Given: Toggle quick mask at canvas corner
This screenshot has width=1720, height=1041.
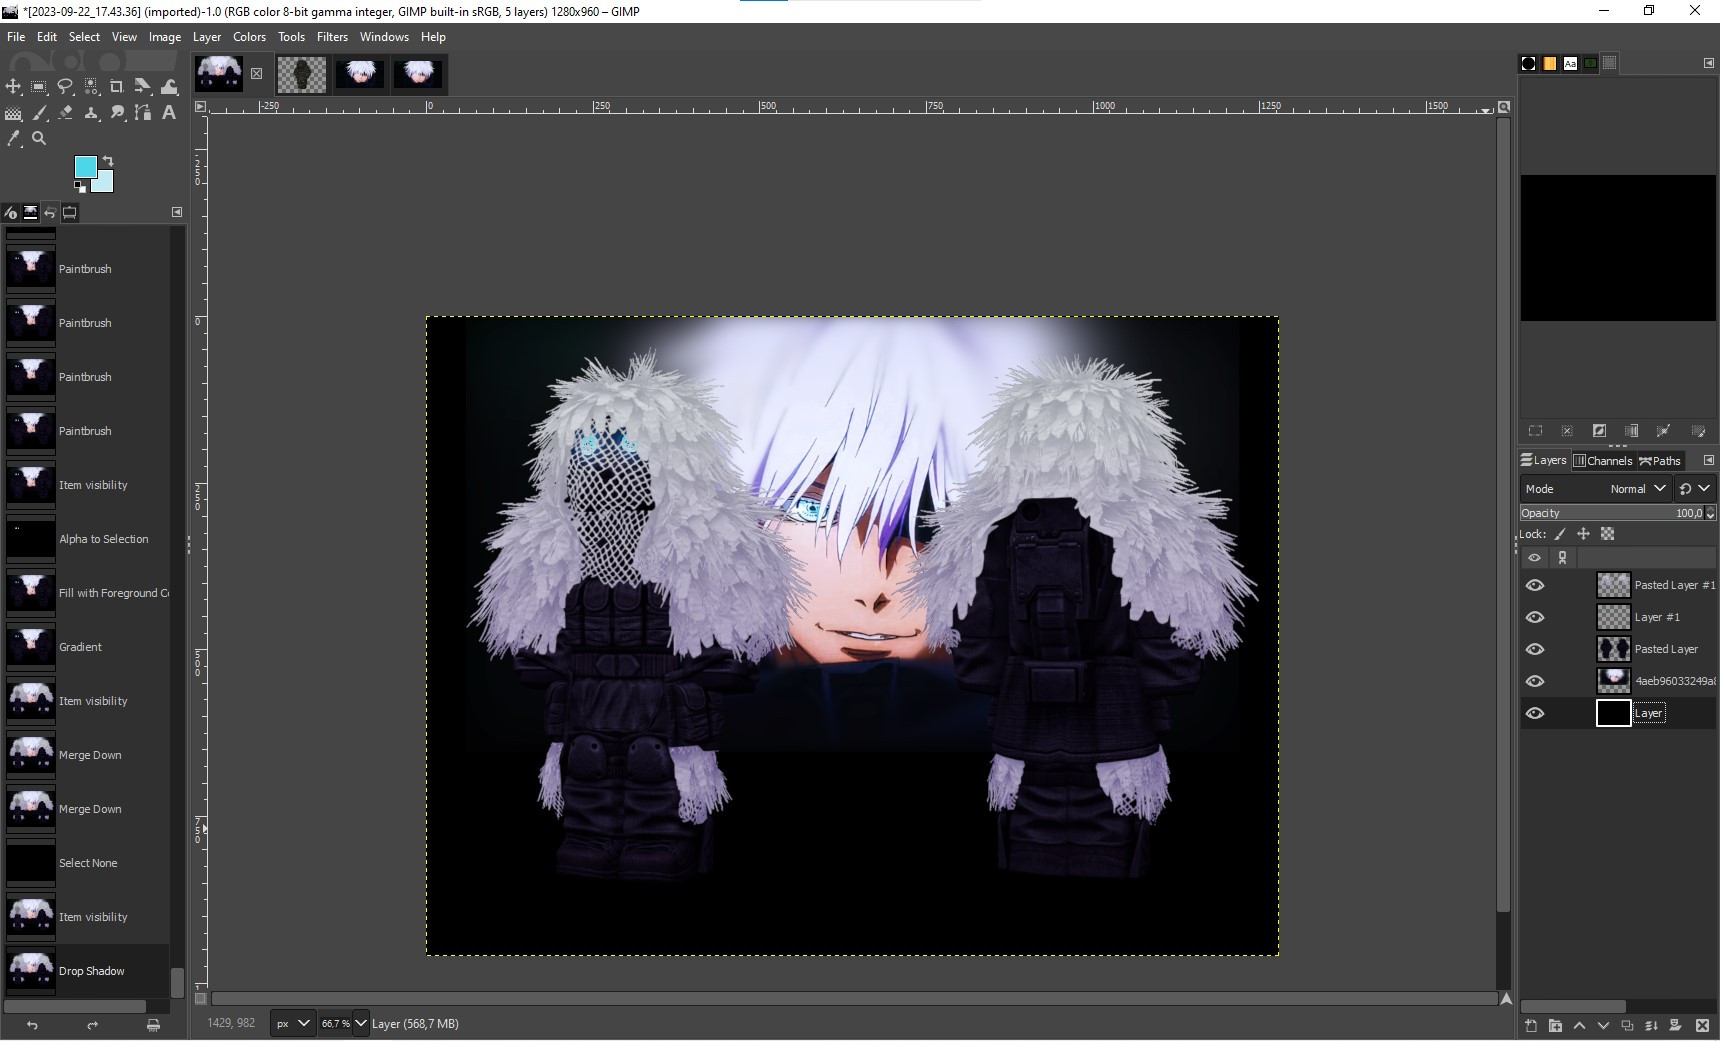Looking at the screenshot, I should (x=200, y=998).
